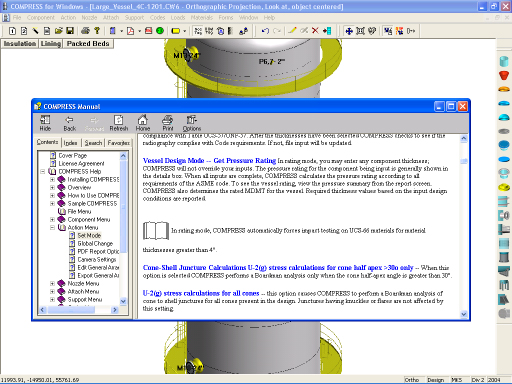Switch to the Search tab
This screenshot has width=512, height=384.
coord(93,143)
